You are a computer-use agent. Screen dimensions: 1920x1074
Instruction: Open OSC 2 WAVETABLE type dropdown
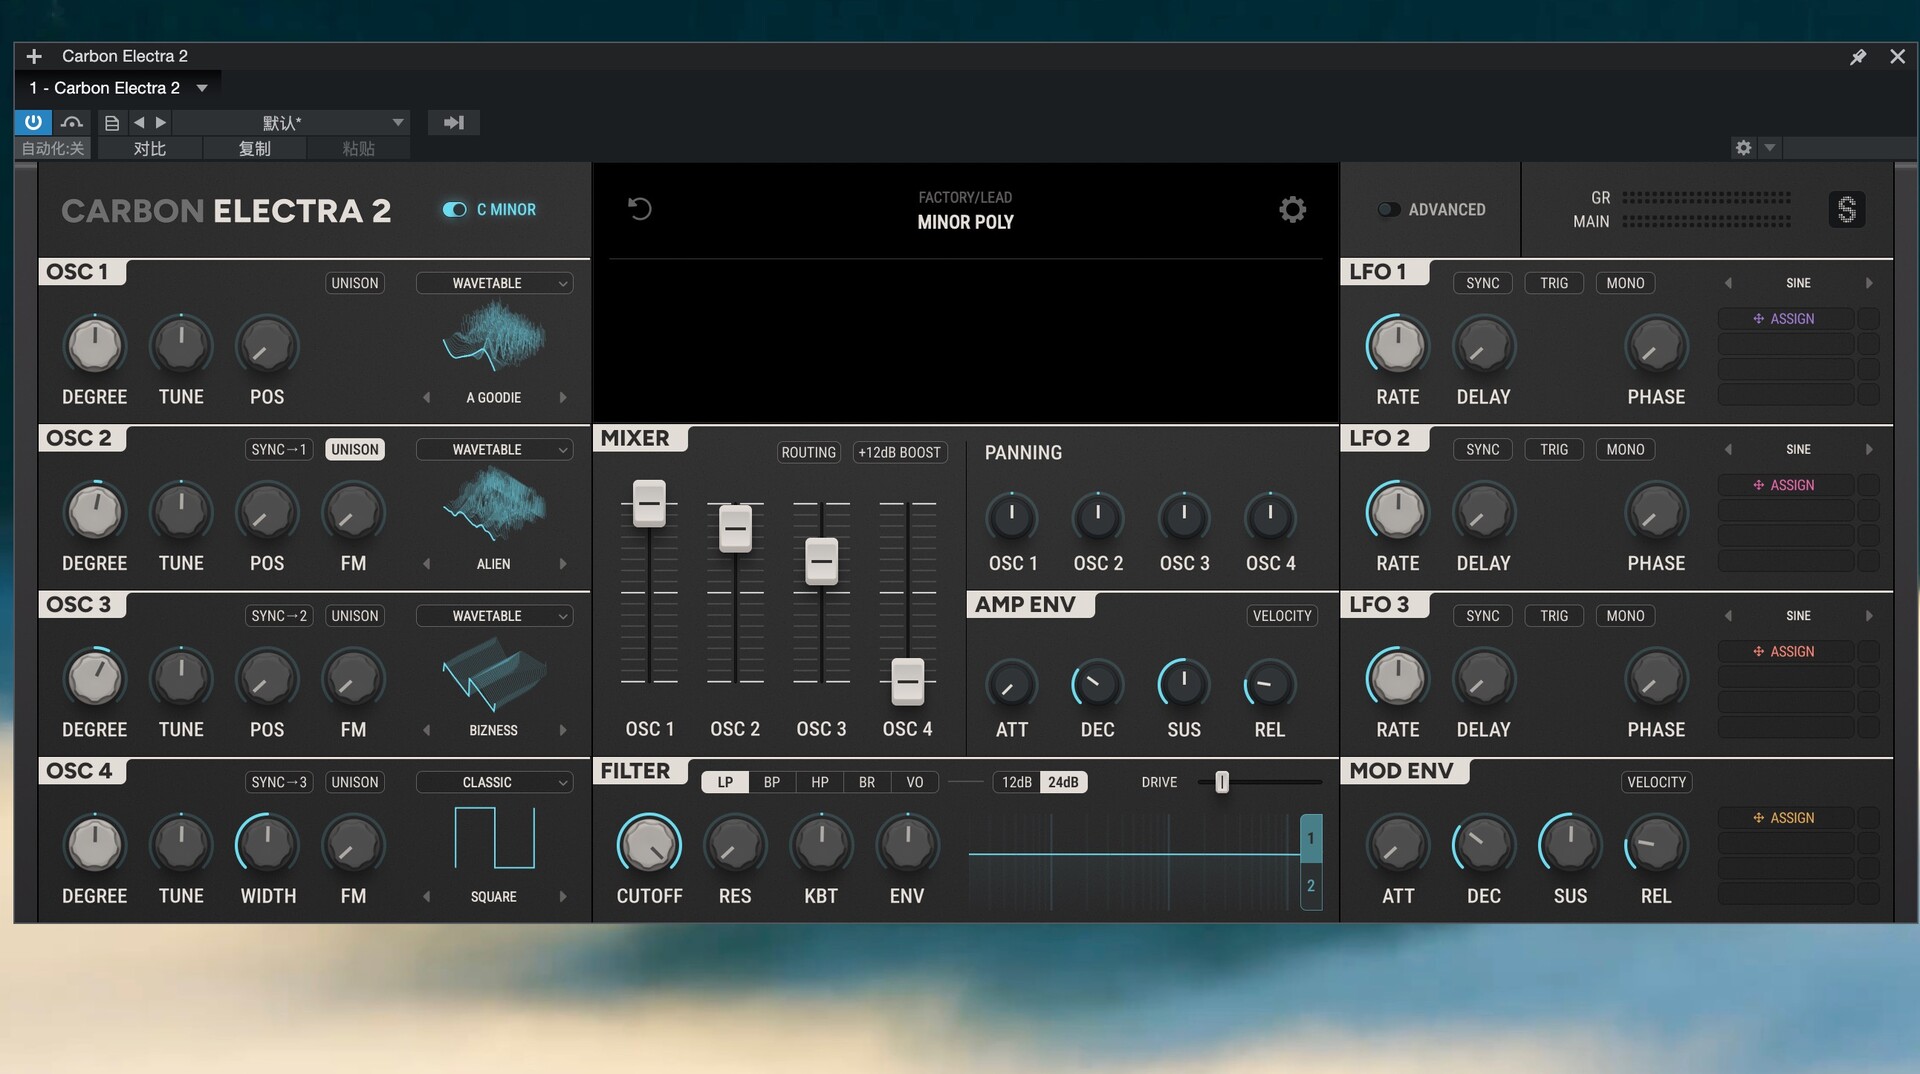pos(494,449)
